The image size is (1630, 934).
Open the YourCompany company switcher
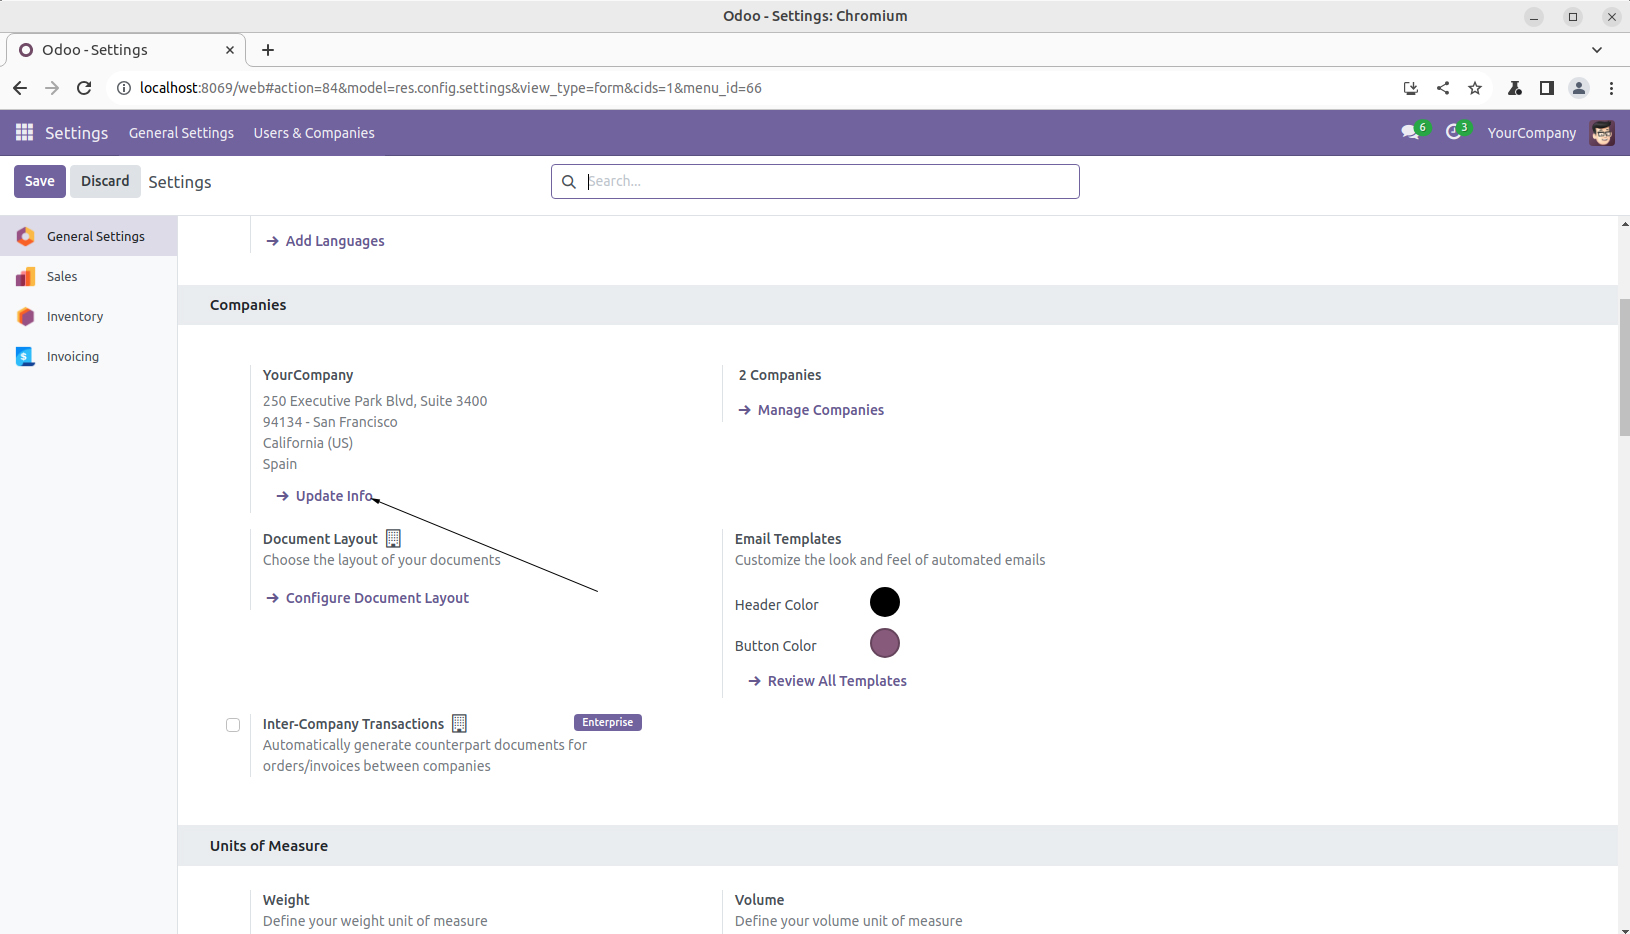tap(1531, 133)
